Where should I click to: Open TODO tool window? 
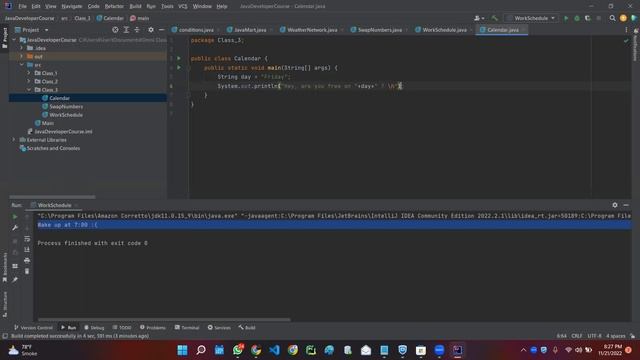click(x=122, y=327)
